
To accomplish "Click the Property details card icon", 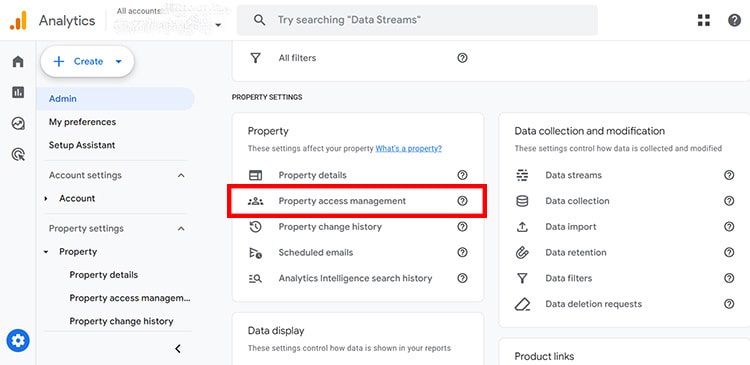I will pos(255,175).
